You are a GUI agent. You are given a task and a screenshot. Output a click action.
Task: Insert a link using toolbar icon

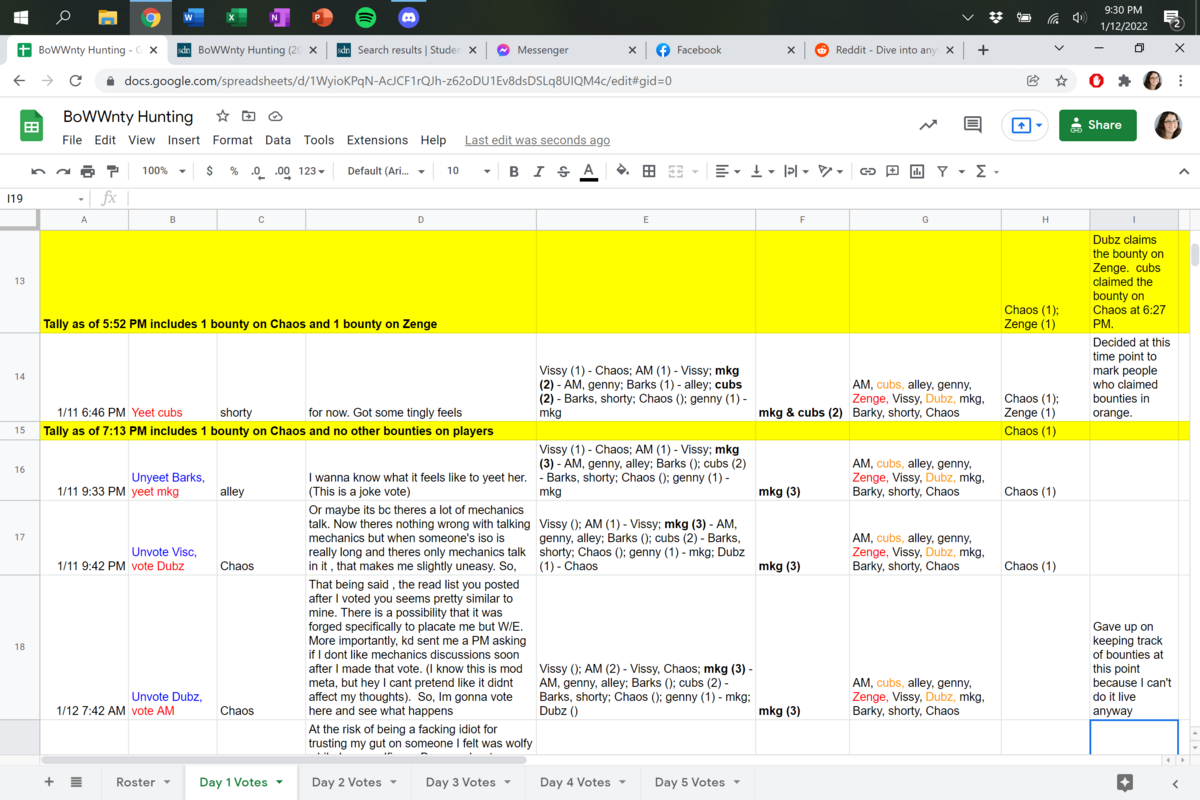pos(868,171)
